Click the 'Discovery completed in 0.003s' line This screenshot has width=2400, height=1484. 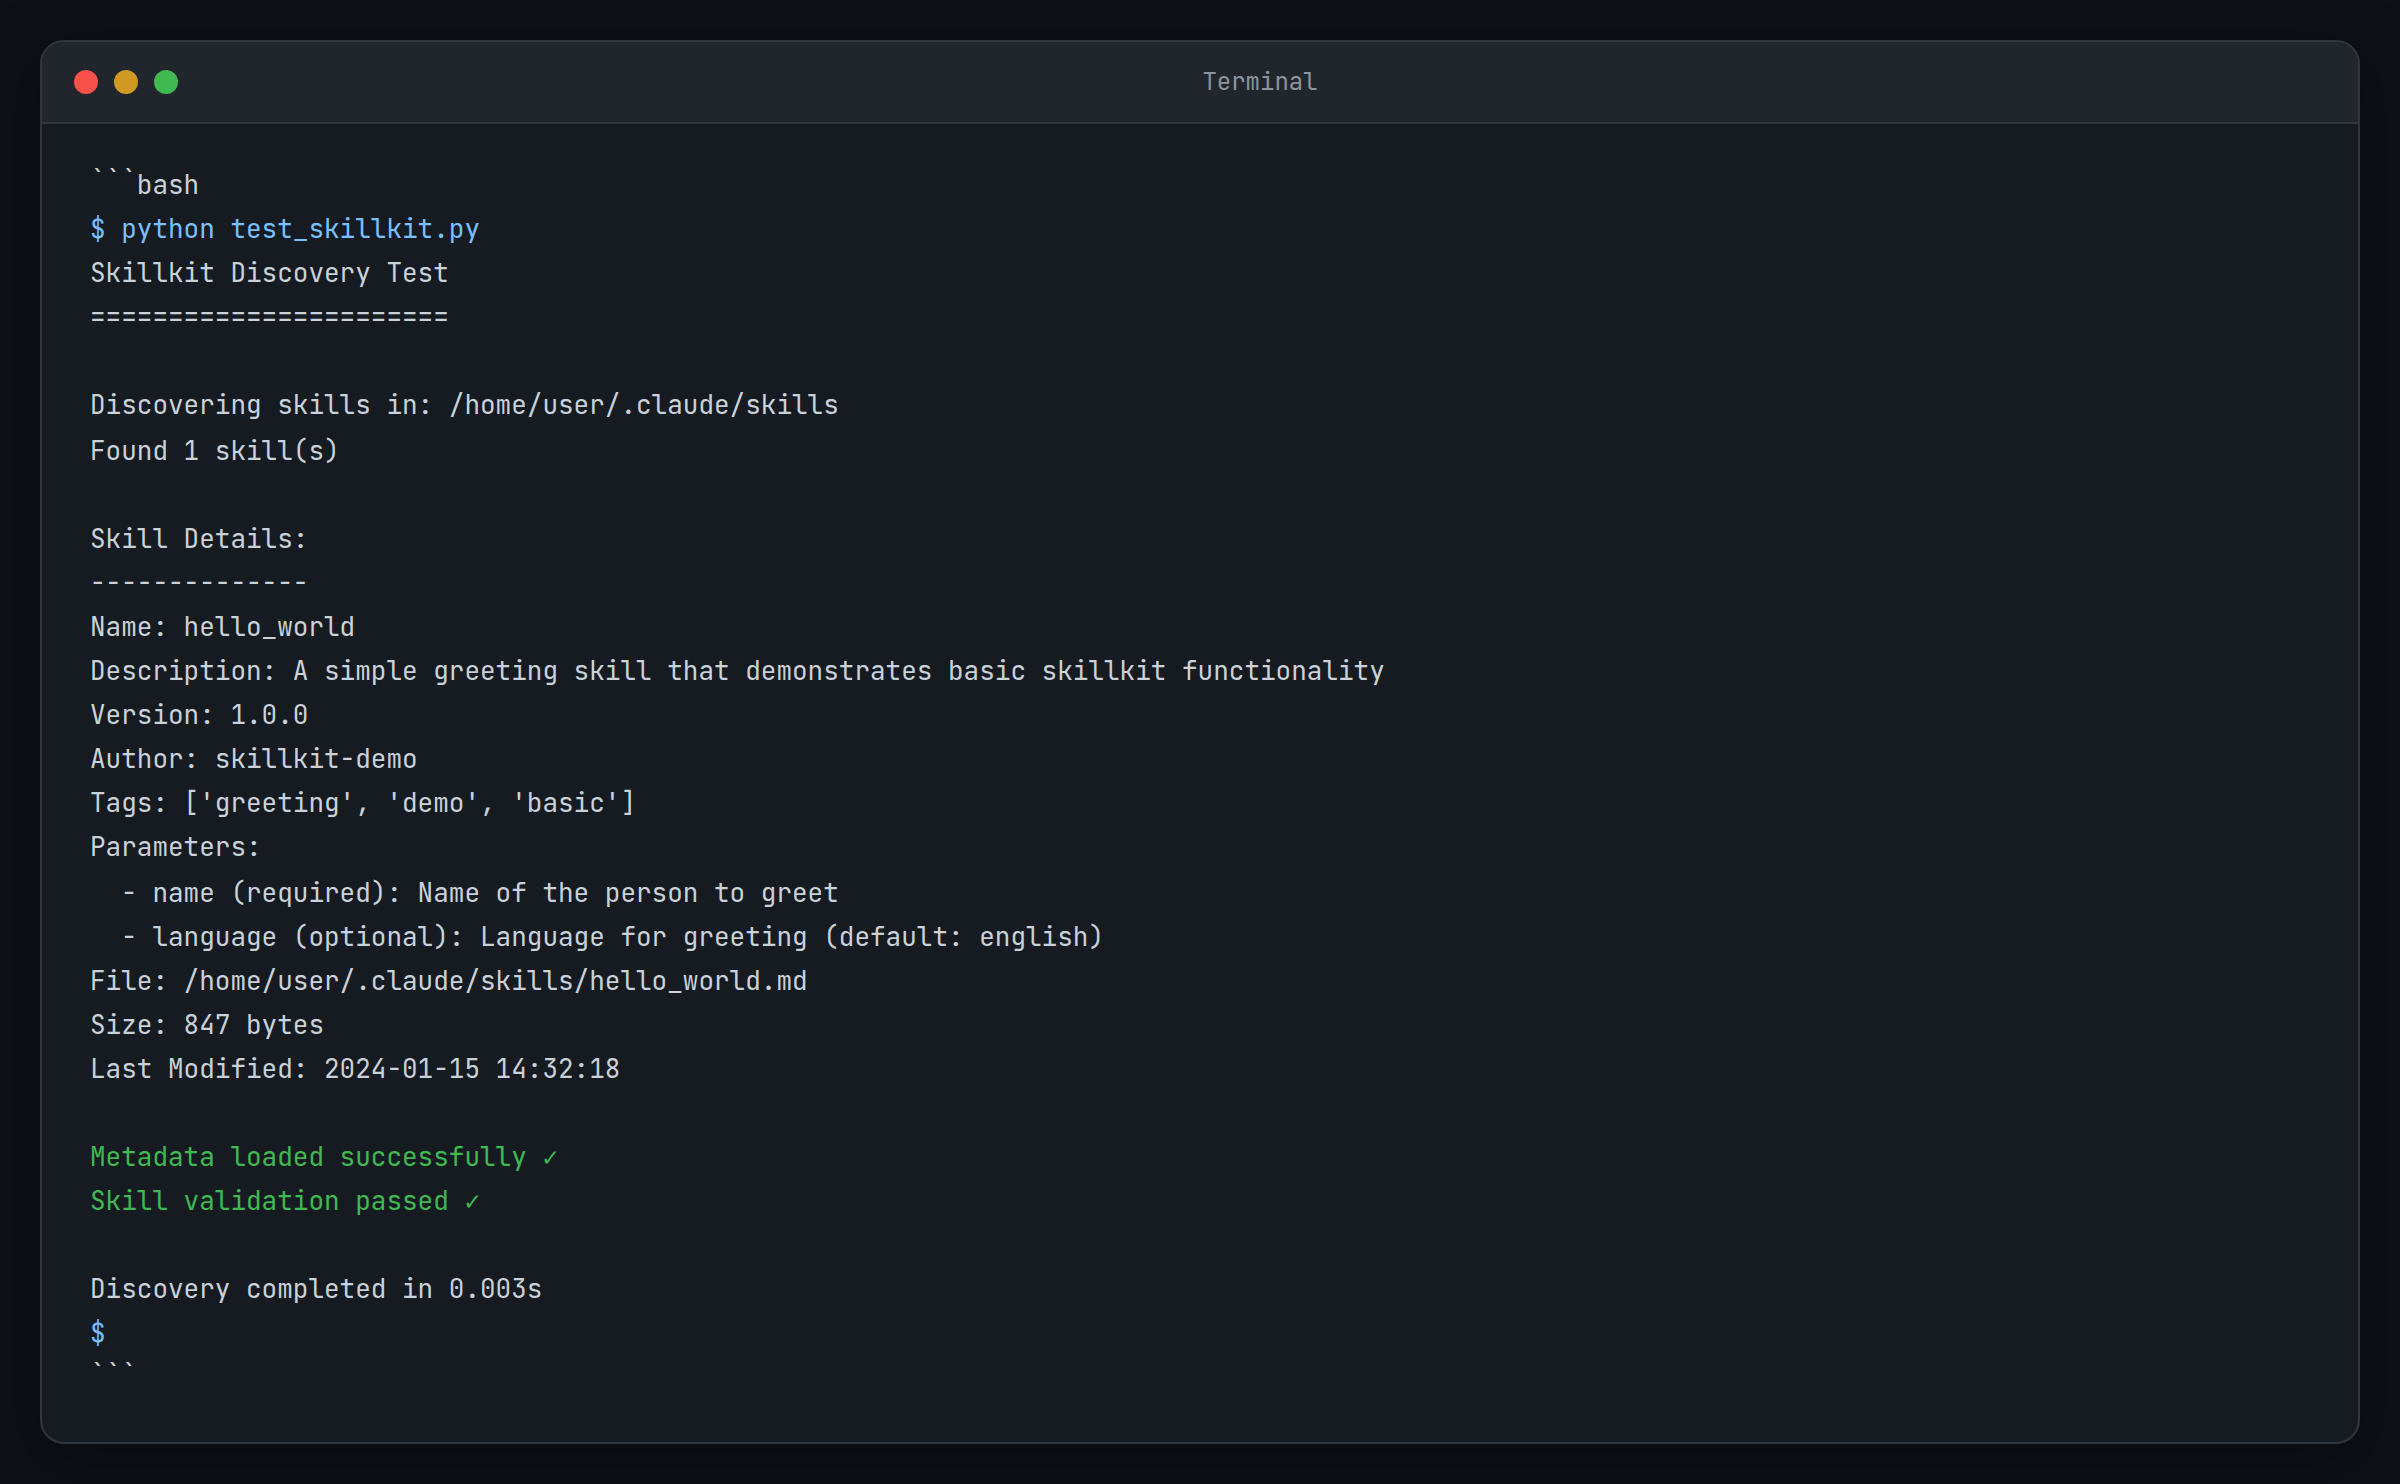click(x=315, y=1288)
